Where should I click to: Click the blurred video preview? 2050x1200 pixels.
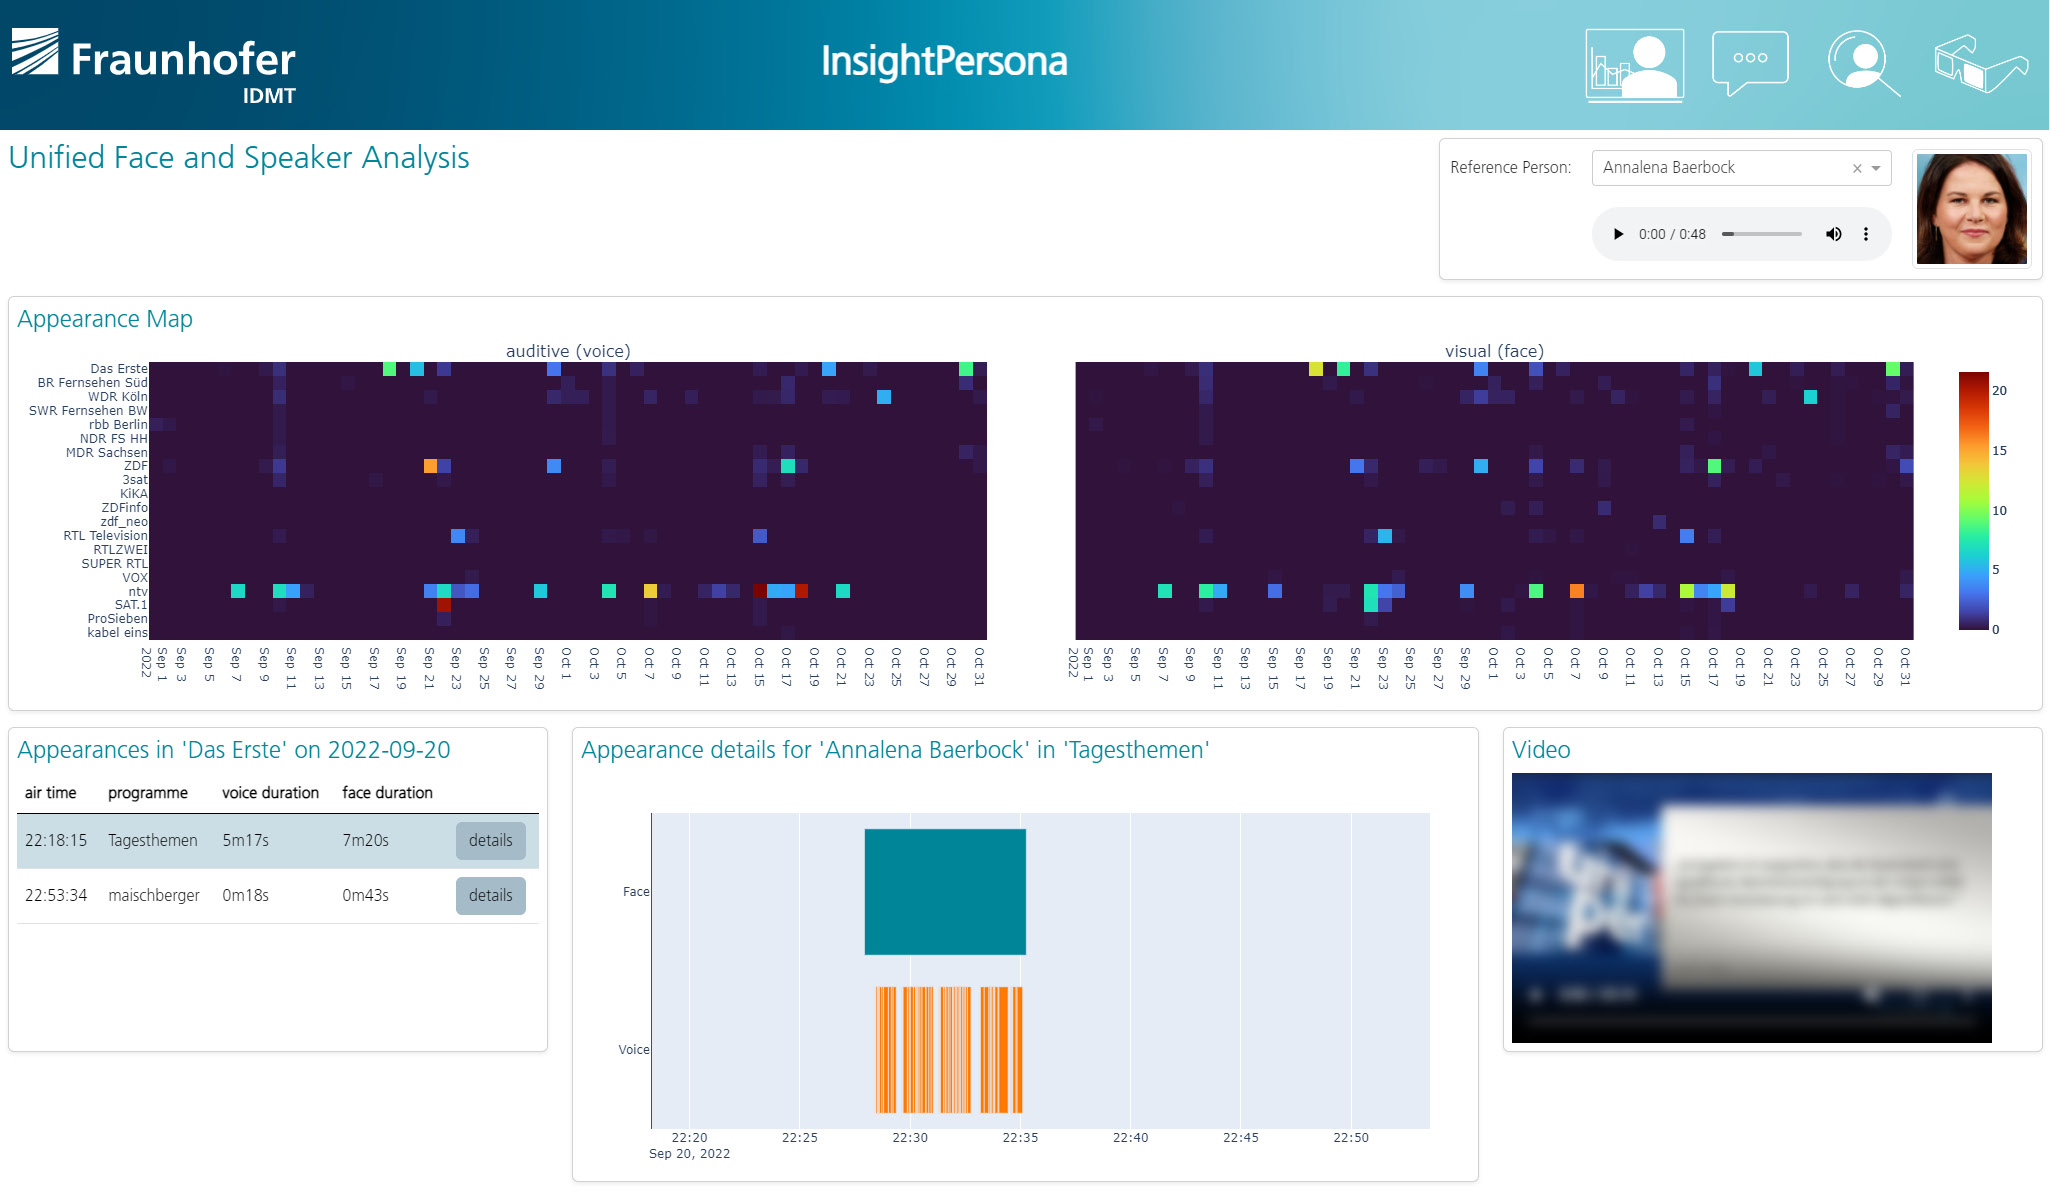pyautogui.click(x=1751, y=907)
